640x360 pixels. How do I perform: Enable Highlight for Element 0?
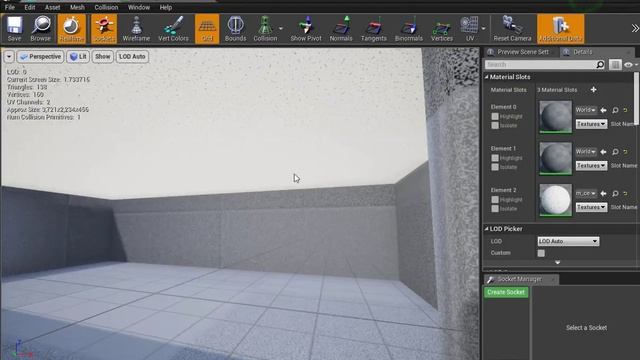point(495,116)
